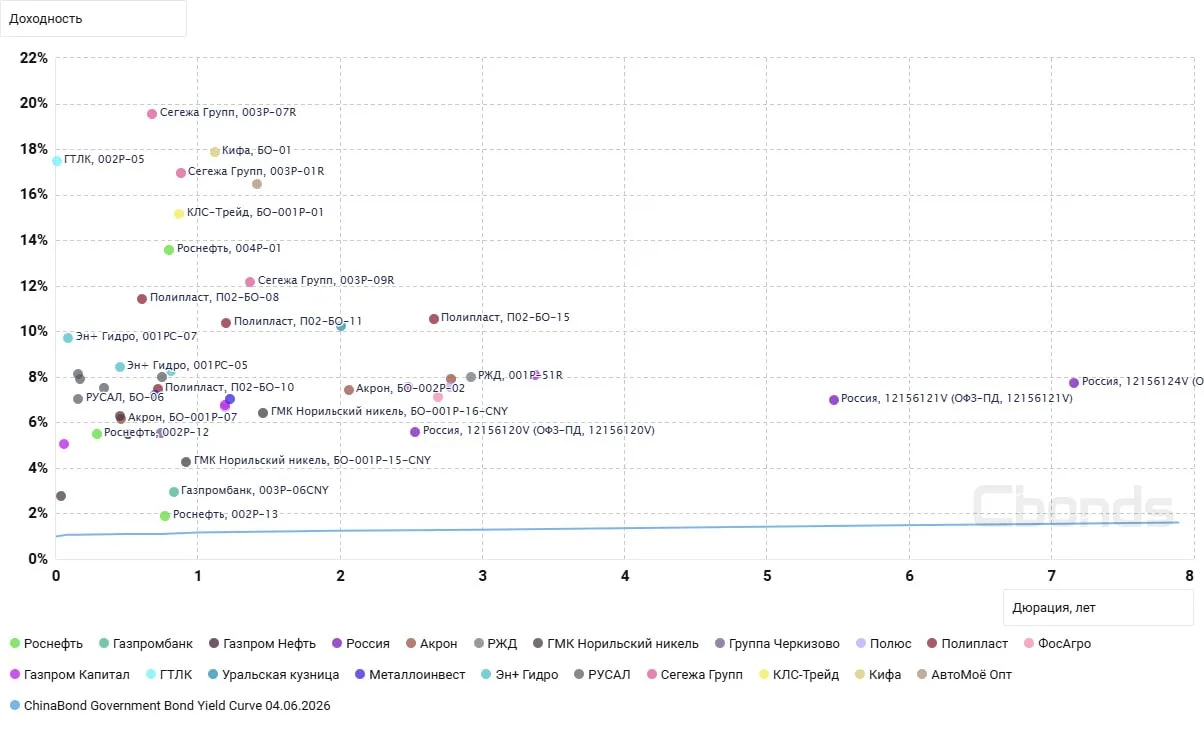The height and width of the screenshot is (750, 1204).
Task: Toggle ГТЛК legend entry
Action: 168,675
